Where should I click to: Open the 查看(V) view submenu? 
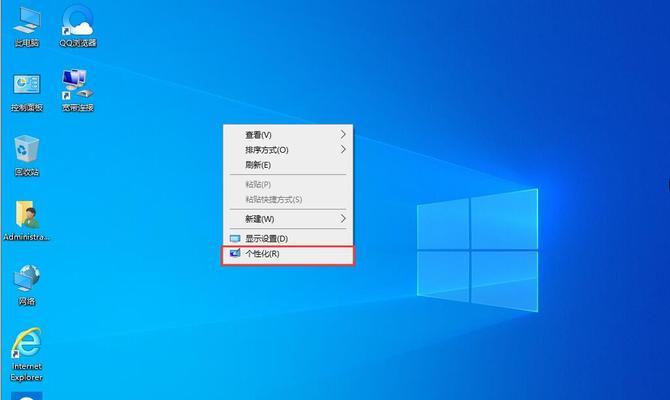[288, 135]
